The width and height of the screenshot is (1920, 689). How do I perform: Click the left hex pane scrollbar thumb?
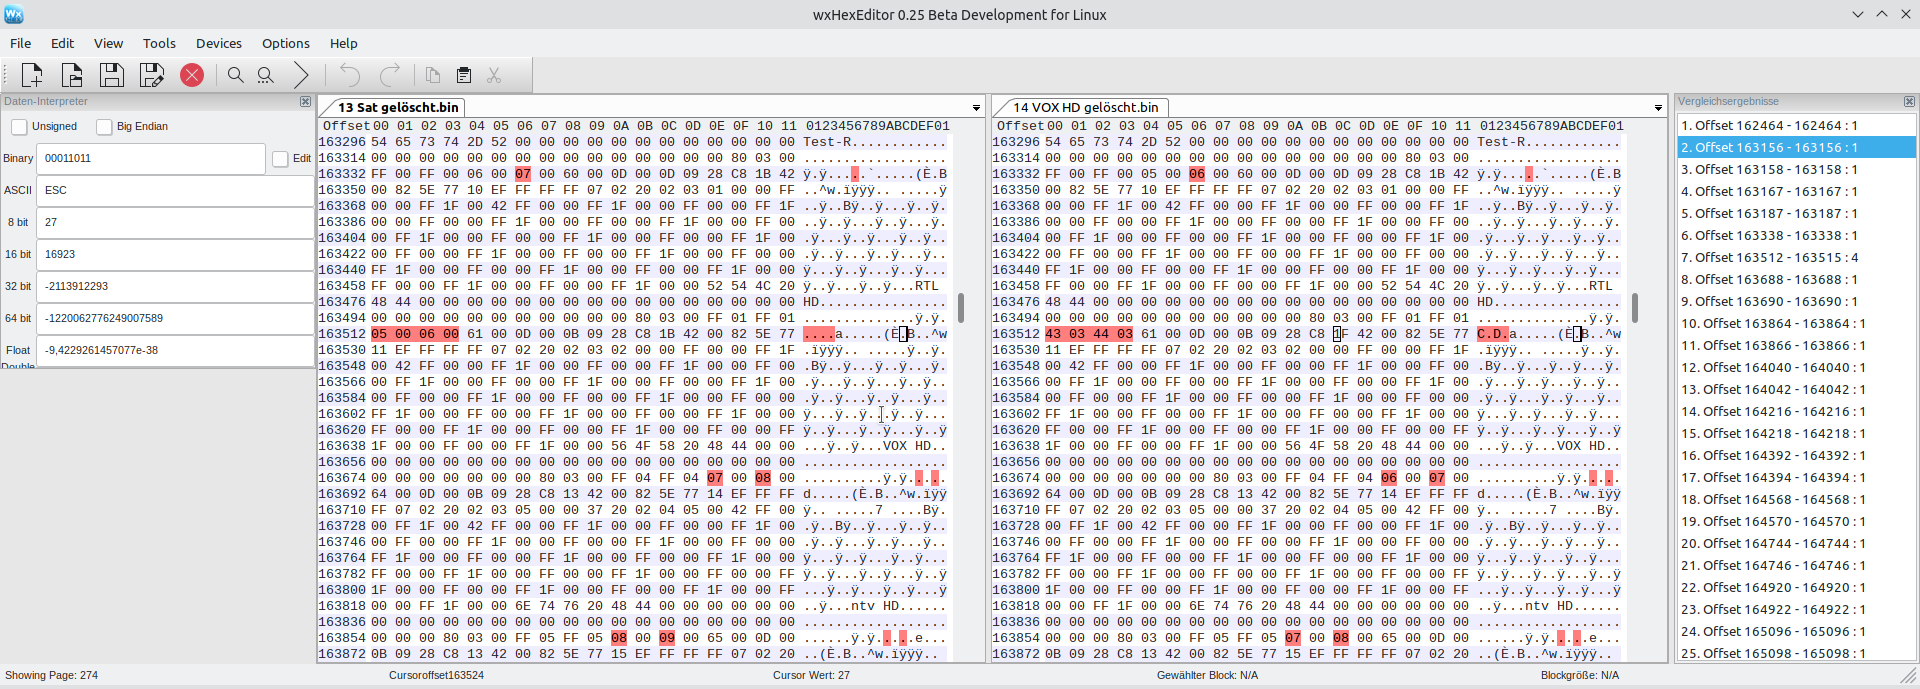coord(961,307)
